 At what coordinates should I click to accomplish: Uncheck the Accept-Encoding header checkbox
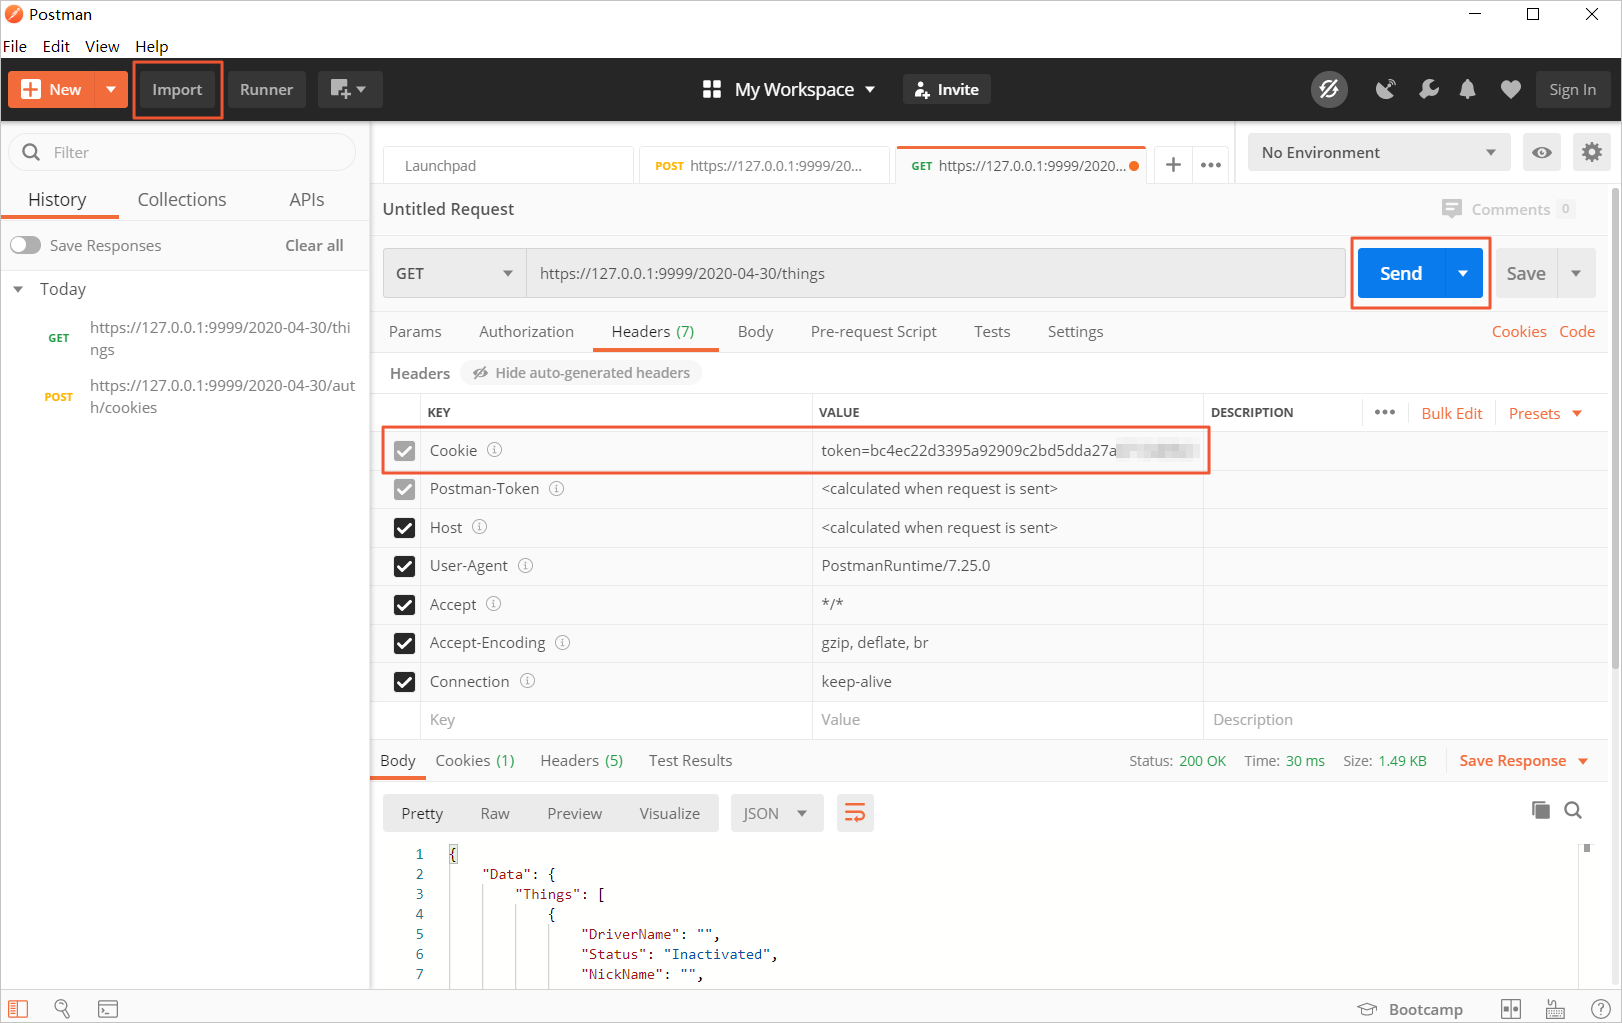(x=404, y=643)
